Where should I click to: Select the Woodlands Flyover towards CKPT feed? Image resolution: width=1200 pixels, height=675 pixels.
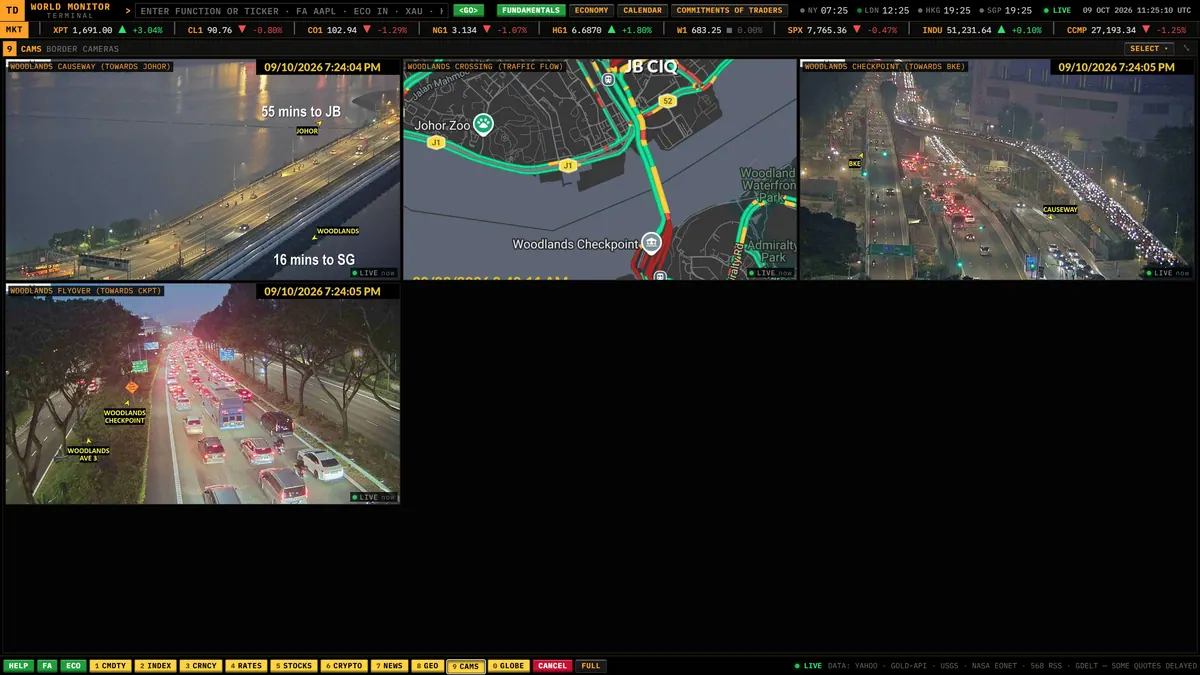(x=203, y=394)
